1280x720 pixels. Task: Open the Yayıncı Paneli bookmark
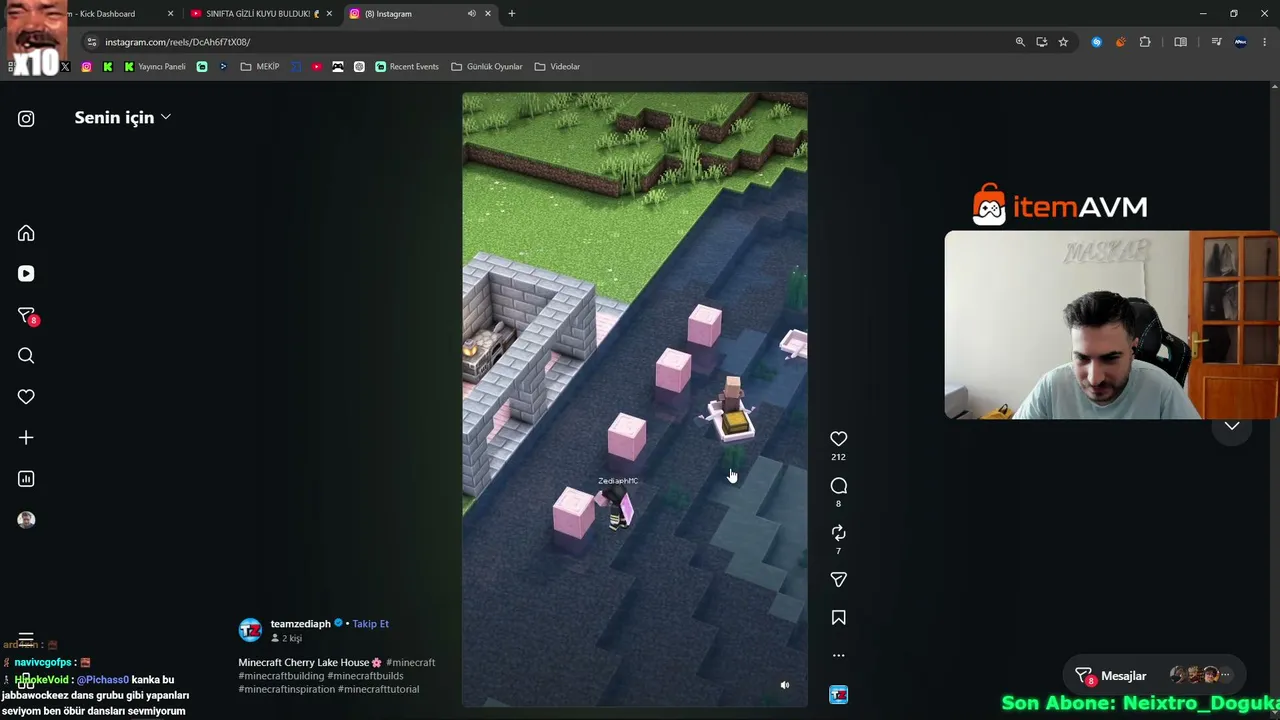155,67
